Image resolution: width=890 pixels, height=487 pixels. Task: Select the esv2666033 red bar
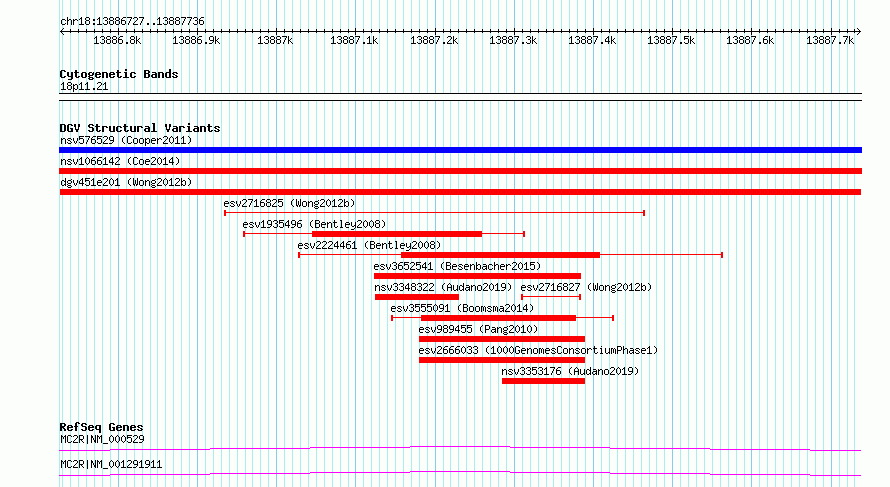point(502,360)
